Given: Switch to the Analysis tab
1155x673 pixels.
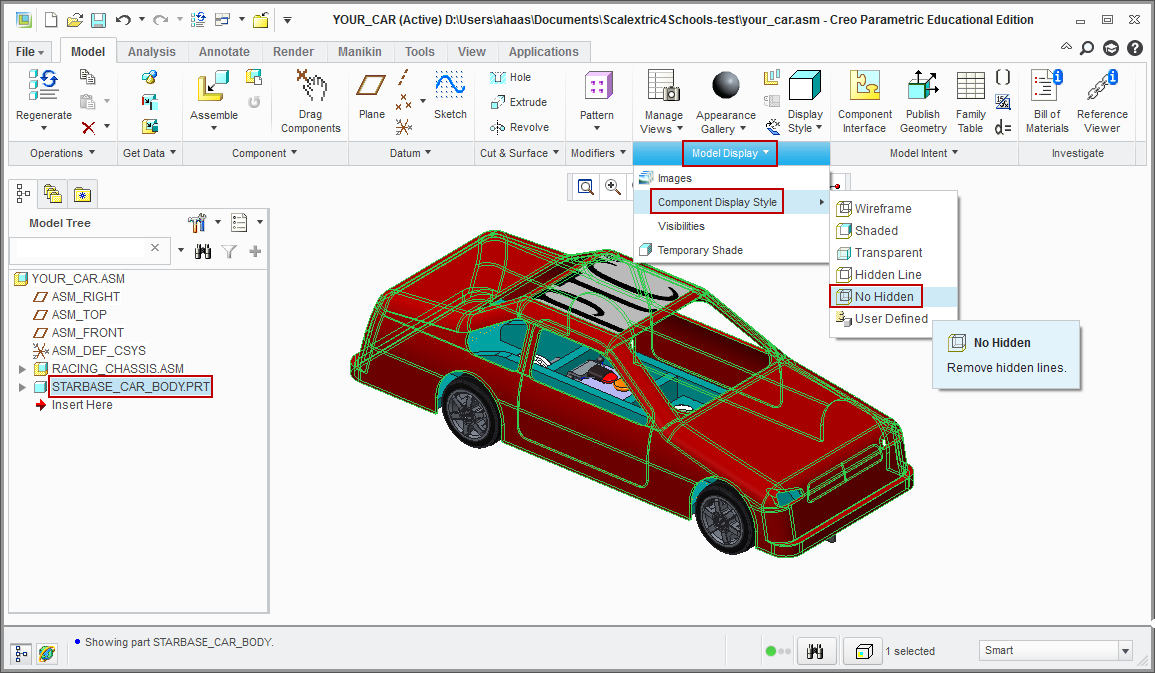Looking at the screenshot, I should click(x=152, y=52).
